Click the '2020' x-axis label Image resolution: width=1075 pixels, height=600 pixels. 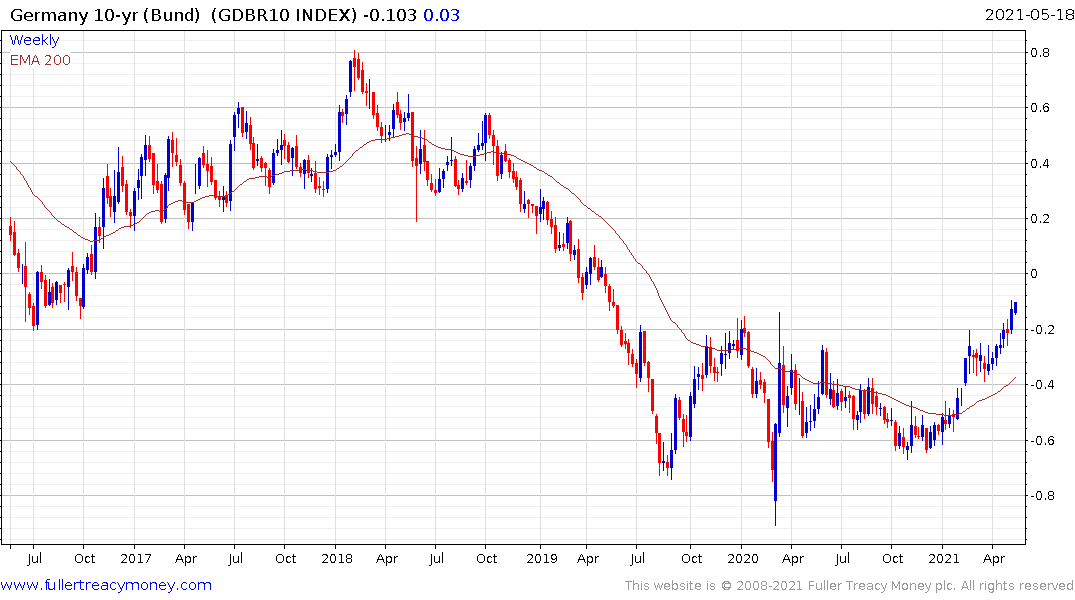pyautogui.click(x=742, y=558)
